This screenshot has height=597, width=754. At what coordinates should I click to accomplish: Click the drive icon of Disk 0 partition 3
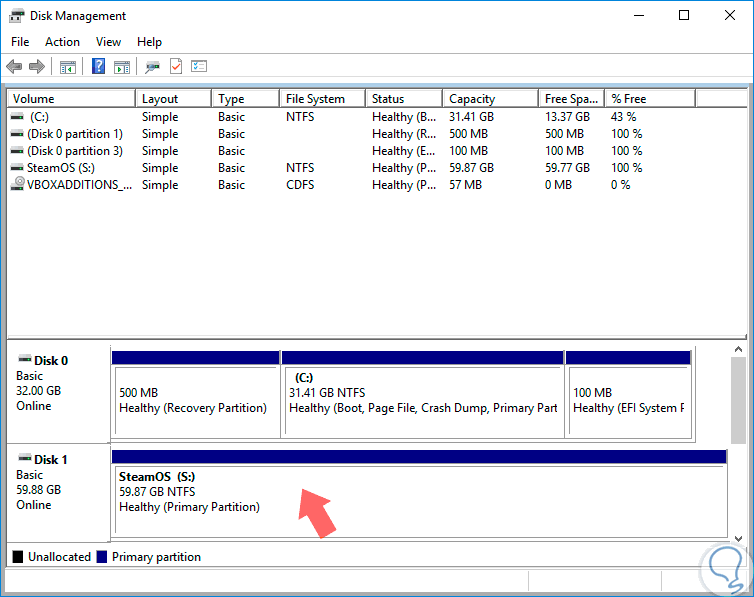pyautogui.click(x=17, y=150)
